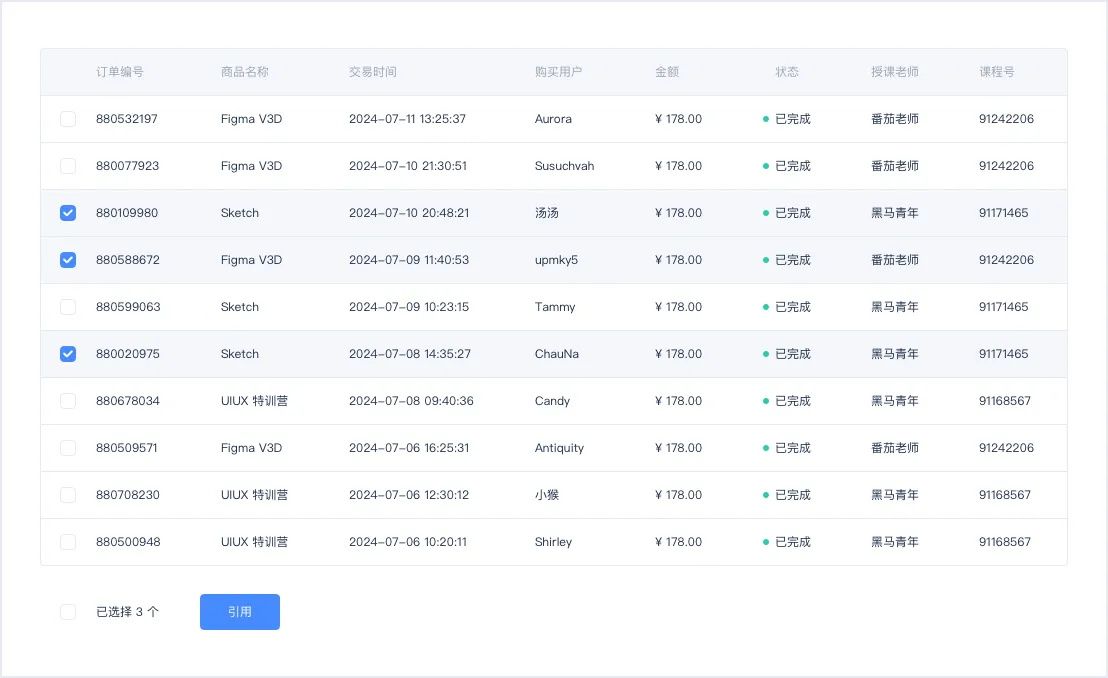The width and height of the screenshot is (1108, 678).
Task: Click timestamp 2024-07-10 20:48:21
Action: point(408,213)
